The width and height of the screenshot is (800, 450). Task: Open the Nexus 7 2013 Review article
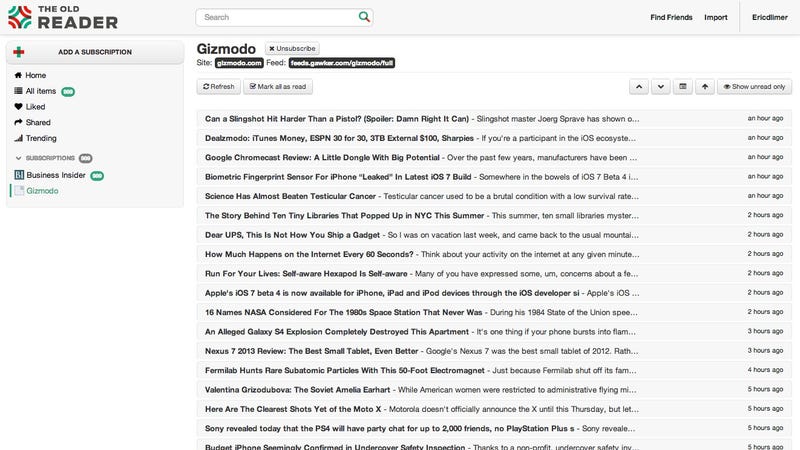tap(494, 351)
